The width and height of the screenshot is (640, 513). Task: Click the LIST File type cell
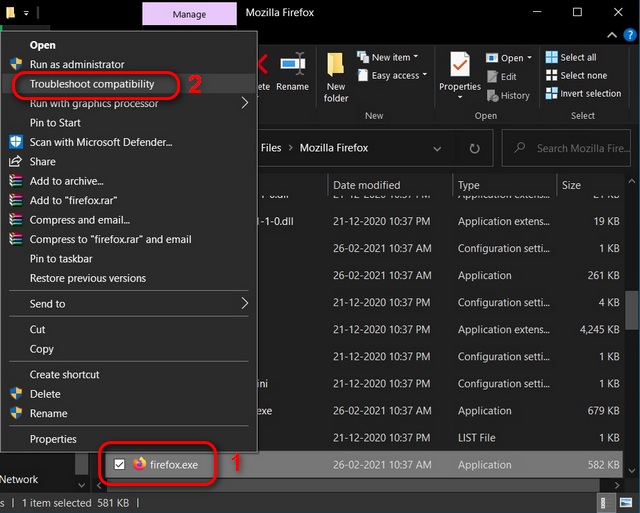(x=476, y=437)
